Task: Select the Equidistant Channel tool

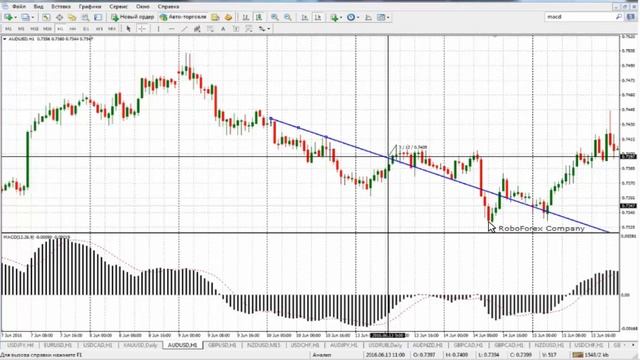Action: [x=197, y=29]
